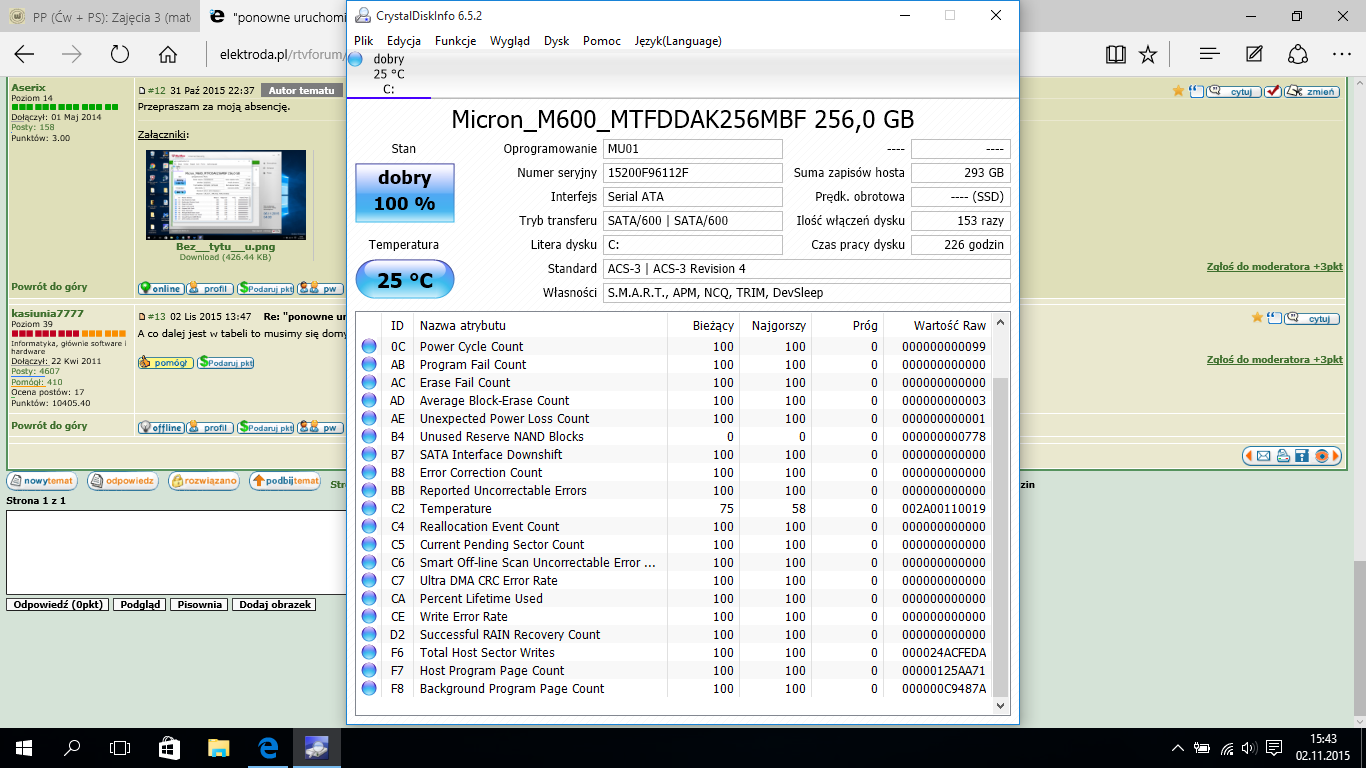This screenshot has width=1366, height=768.
Task: Select the Successful RAIN Recovery Count row text
Action: (x=510, y=634)
